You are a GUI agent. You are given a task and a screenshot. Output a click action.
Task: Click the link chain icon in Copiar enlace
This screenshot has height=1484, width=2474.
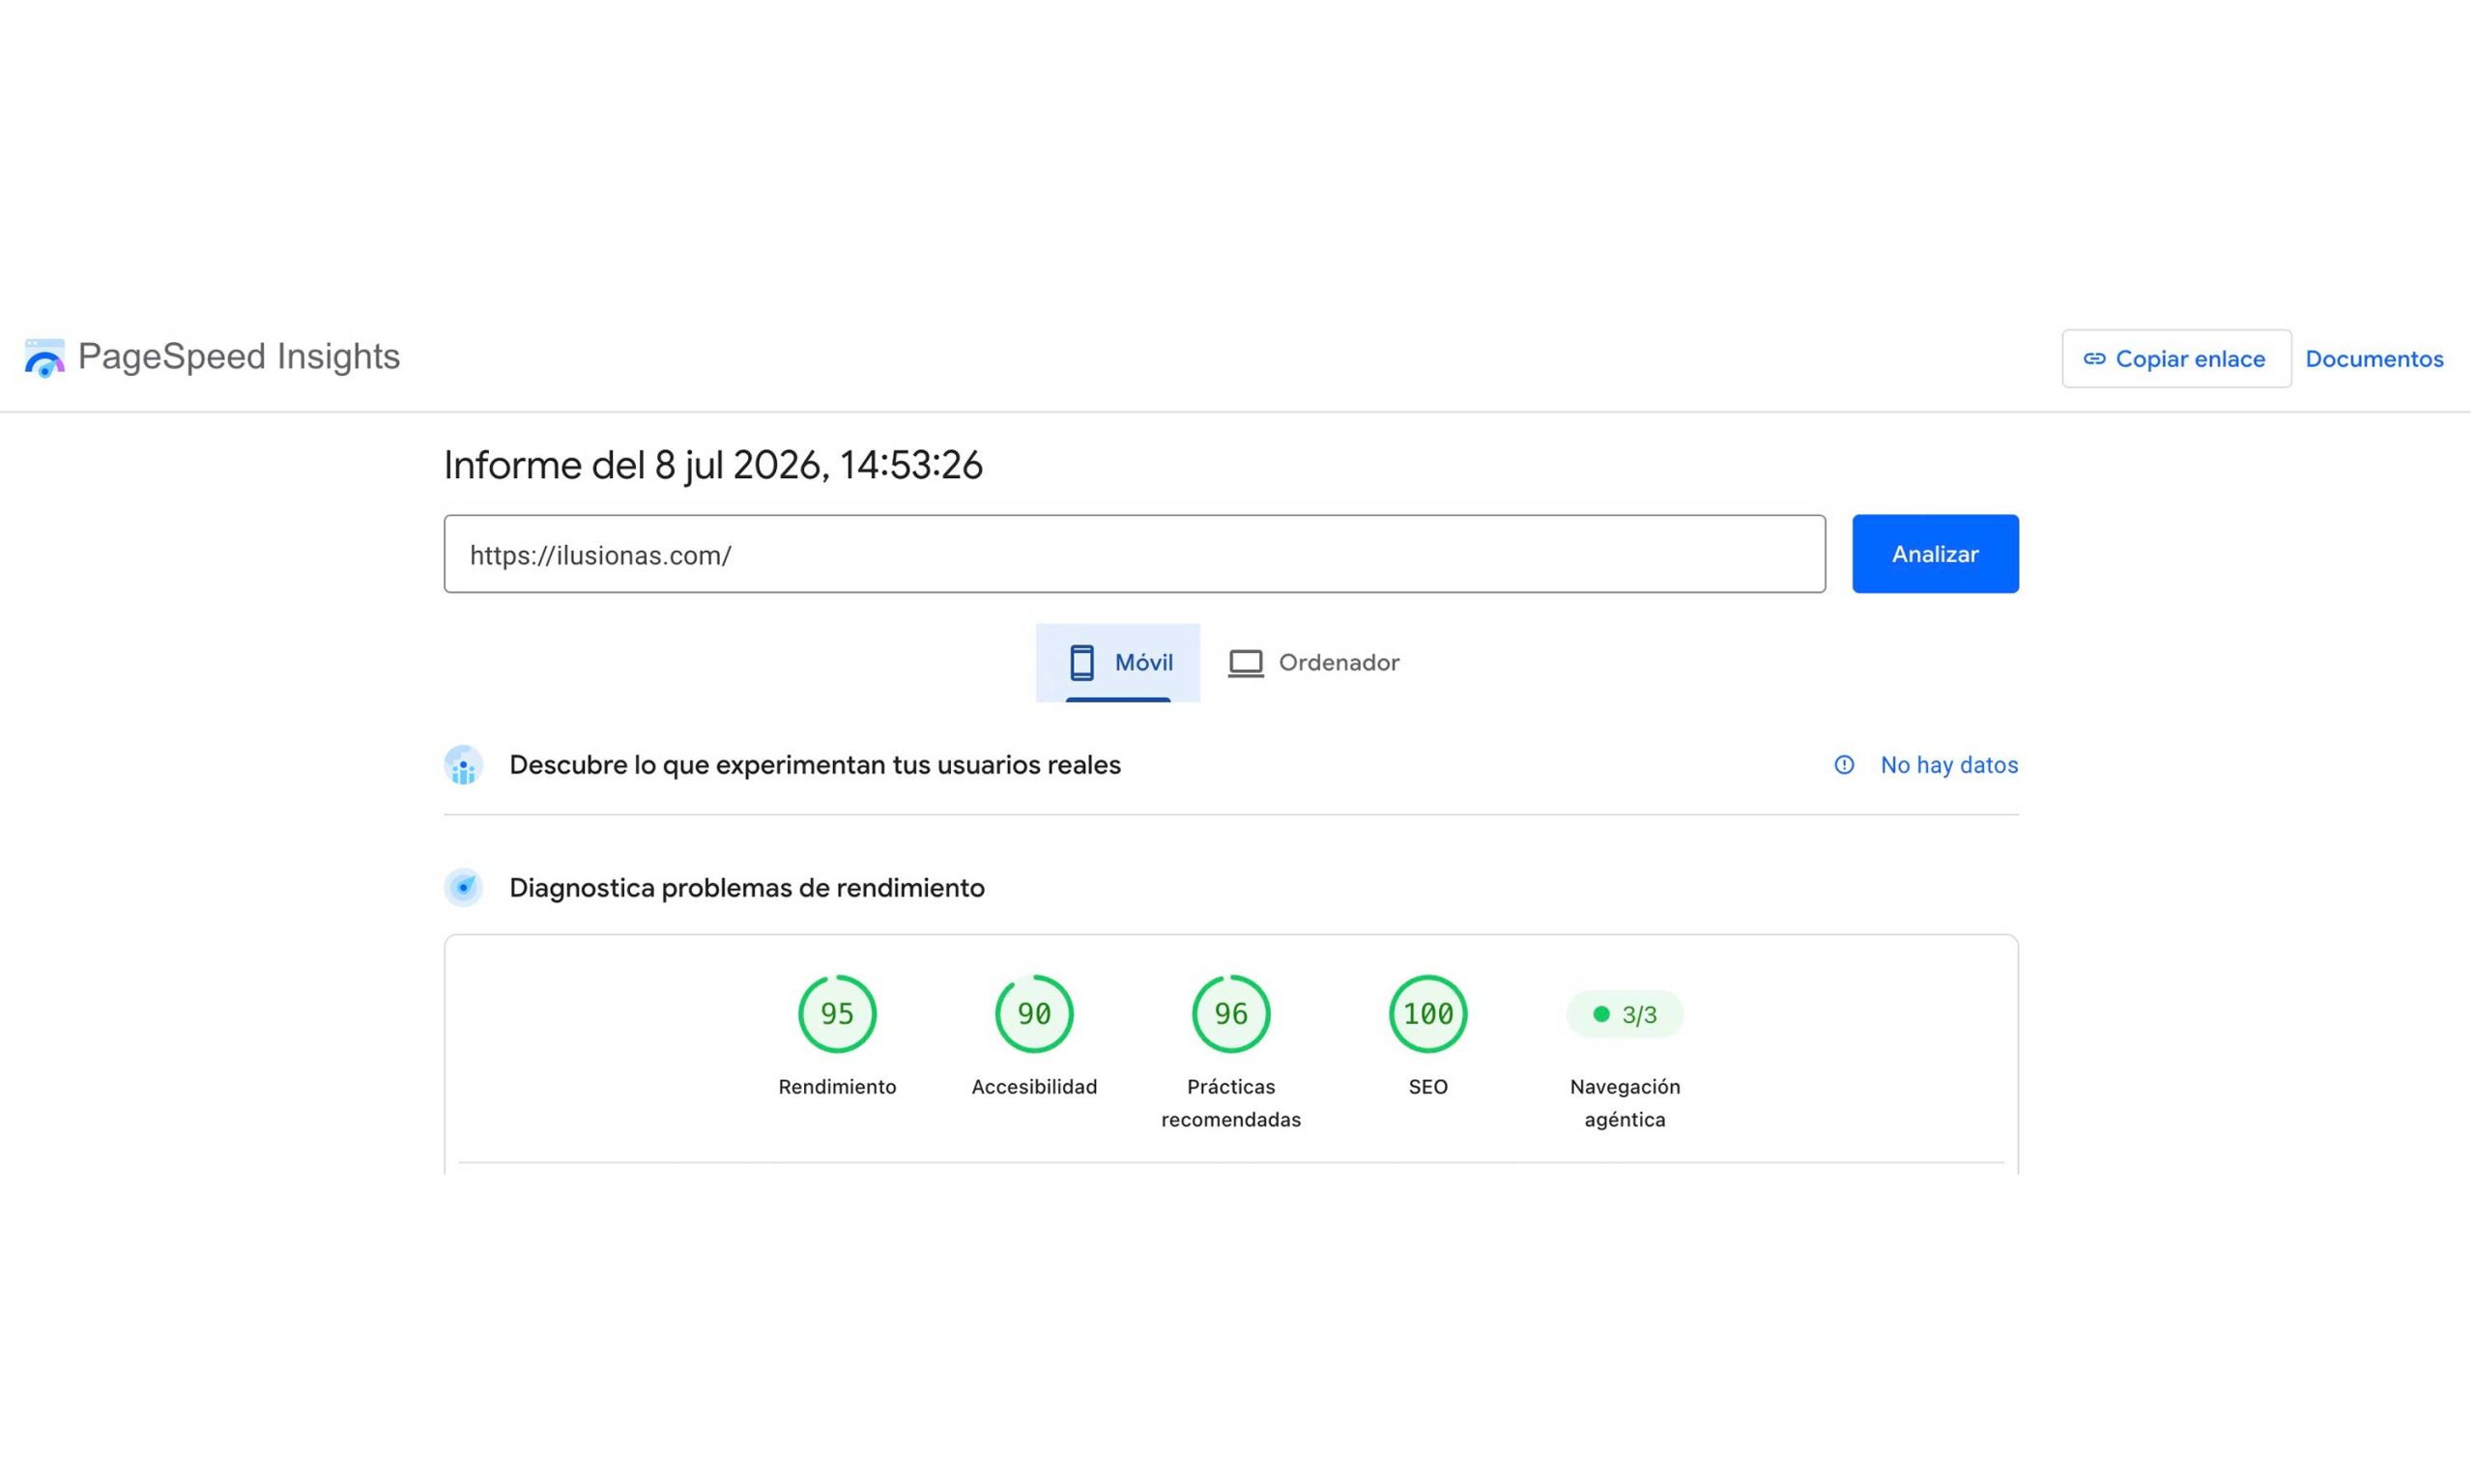2096,359
